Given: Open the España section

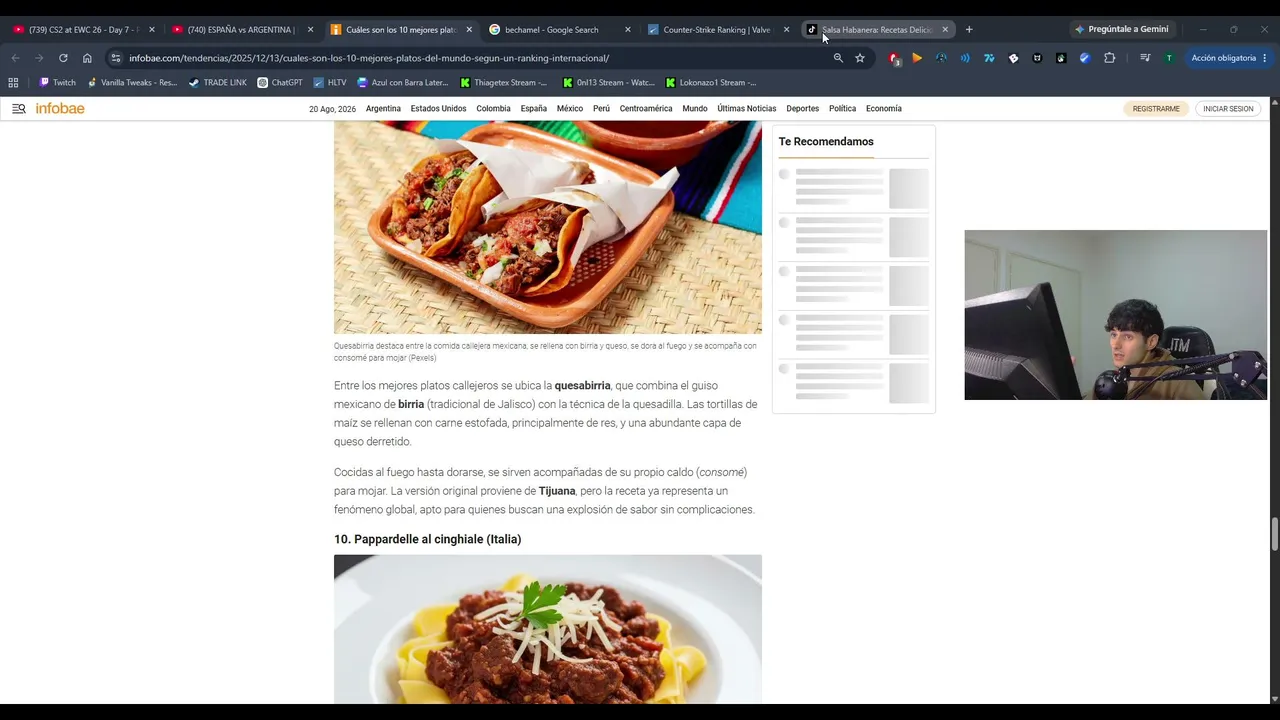Looking at the screenshot, I should click(534, 108).
